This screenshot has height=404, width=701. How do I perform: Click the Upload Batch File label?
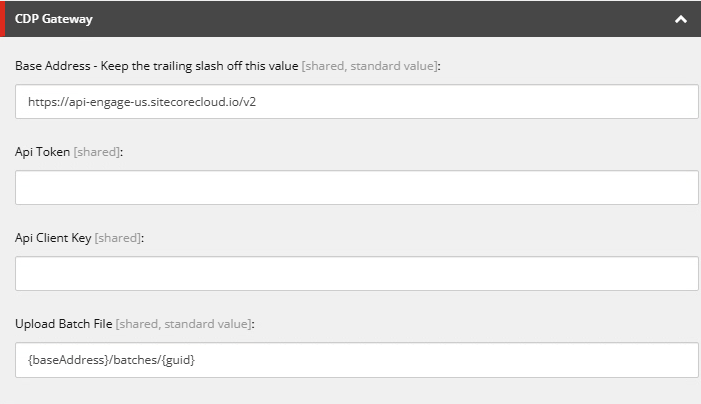click(x=64, y=323)
